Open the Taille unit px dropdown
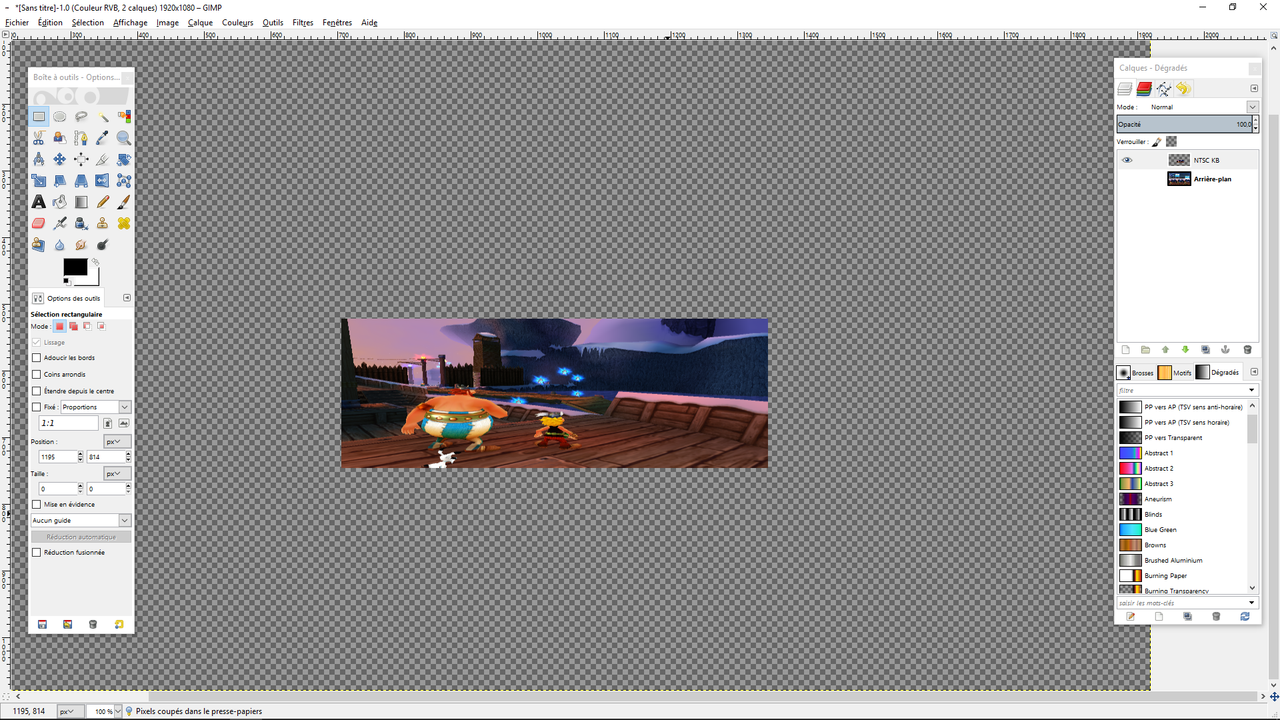 (x=117, y=473)
